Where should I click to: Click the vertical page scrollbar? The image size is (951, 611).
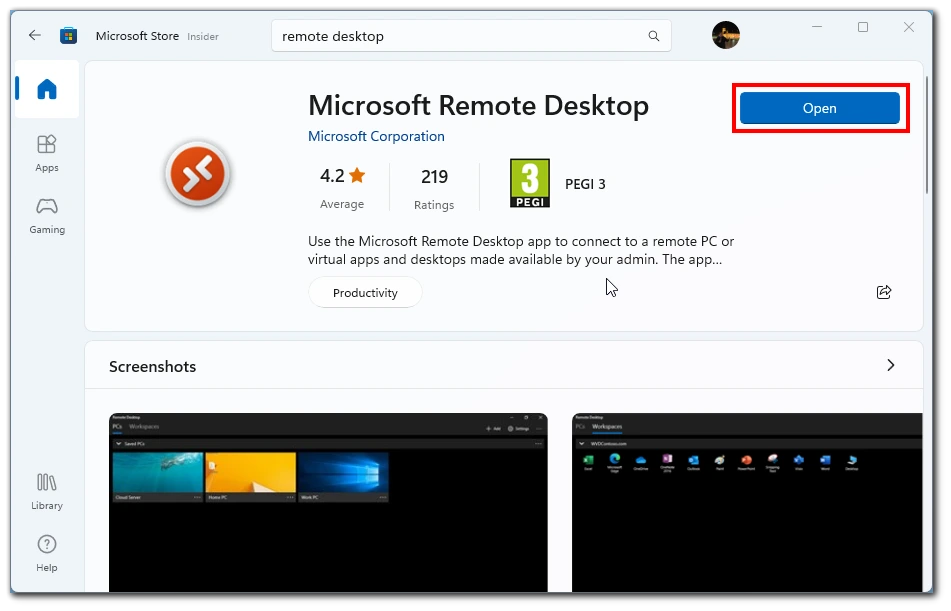click(927, 135)
